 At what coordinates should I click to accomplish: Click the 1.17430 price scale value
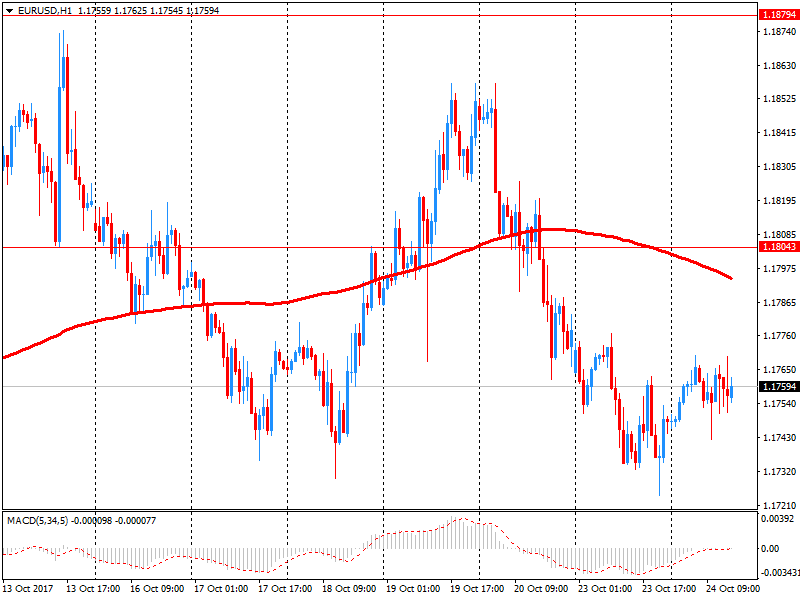[780, 438]
